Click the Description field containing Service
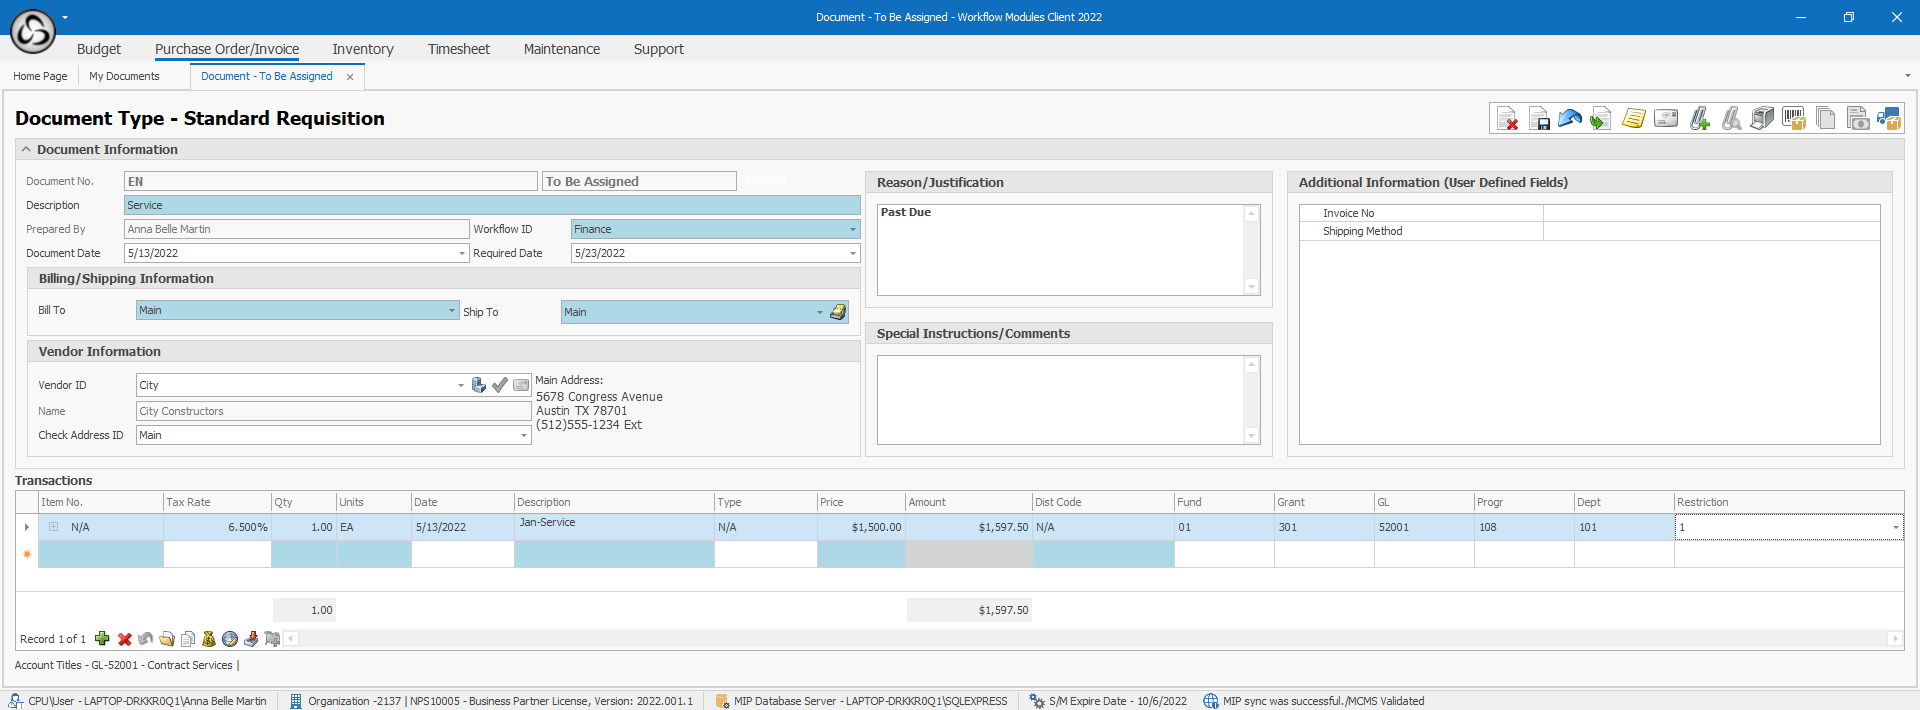This screenshot has height=710, width=1920. [x=491, y=205]
